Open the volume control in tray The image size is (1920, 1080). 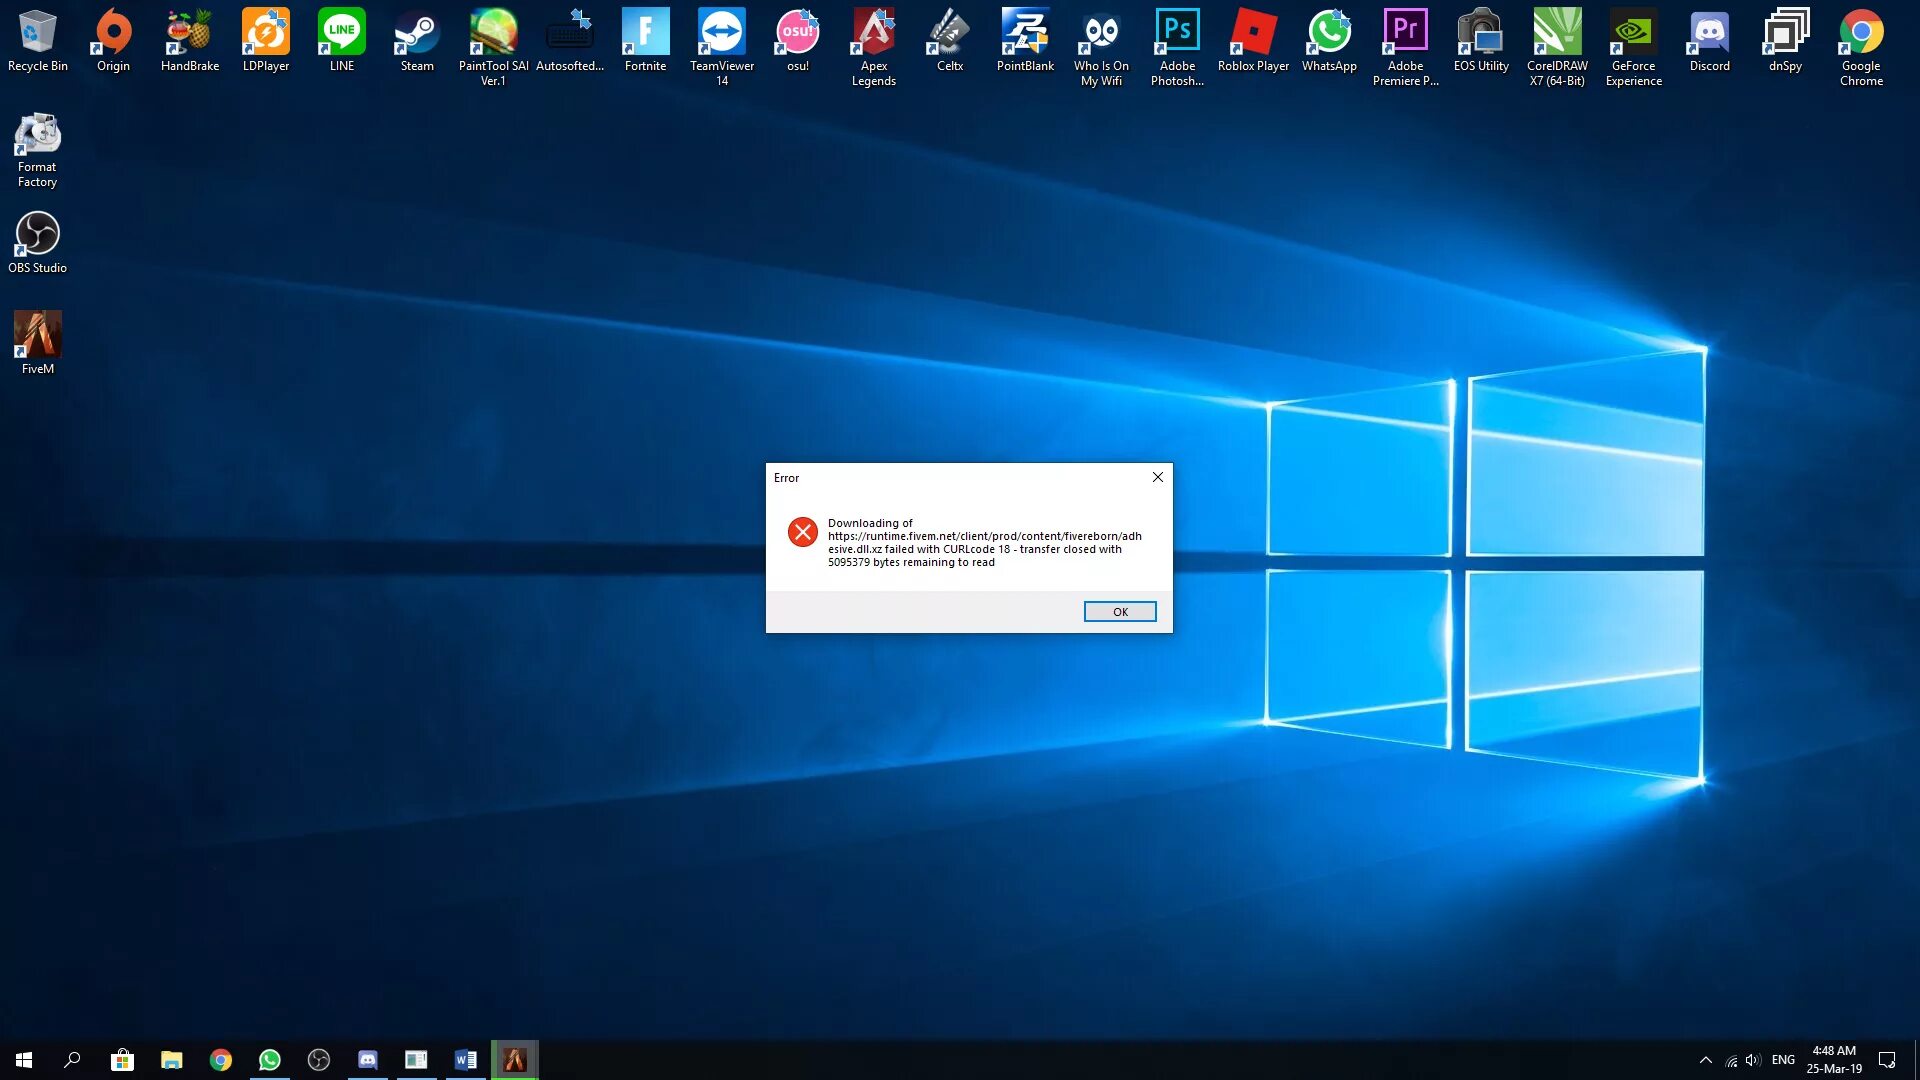(x=1753, y=1060)
